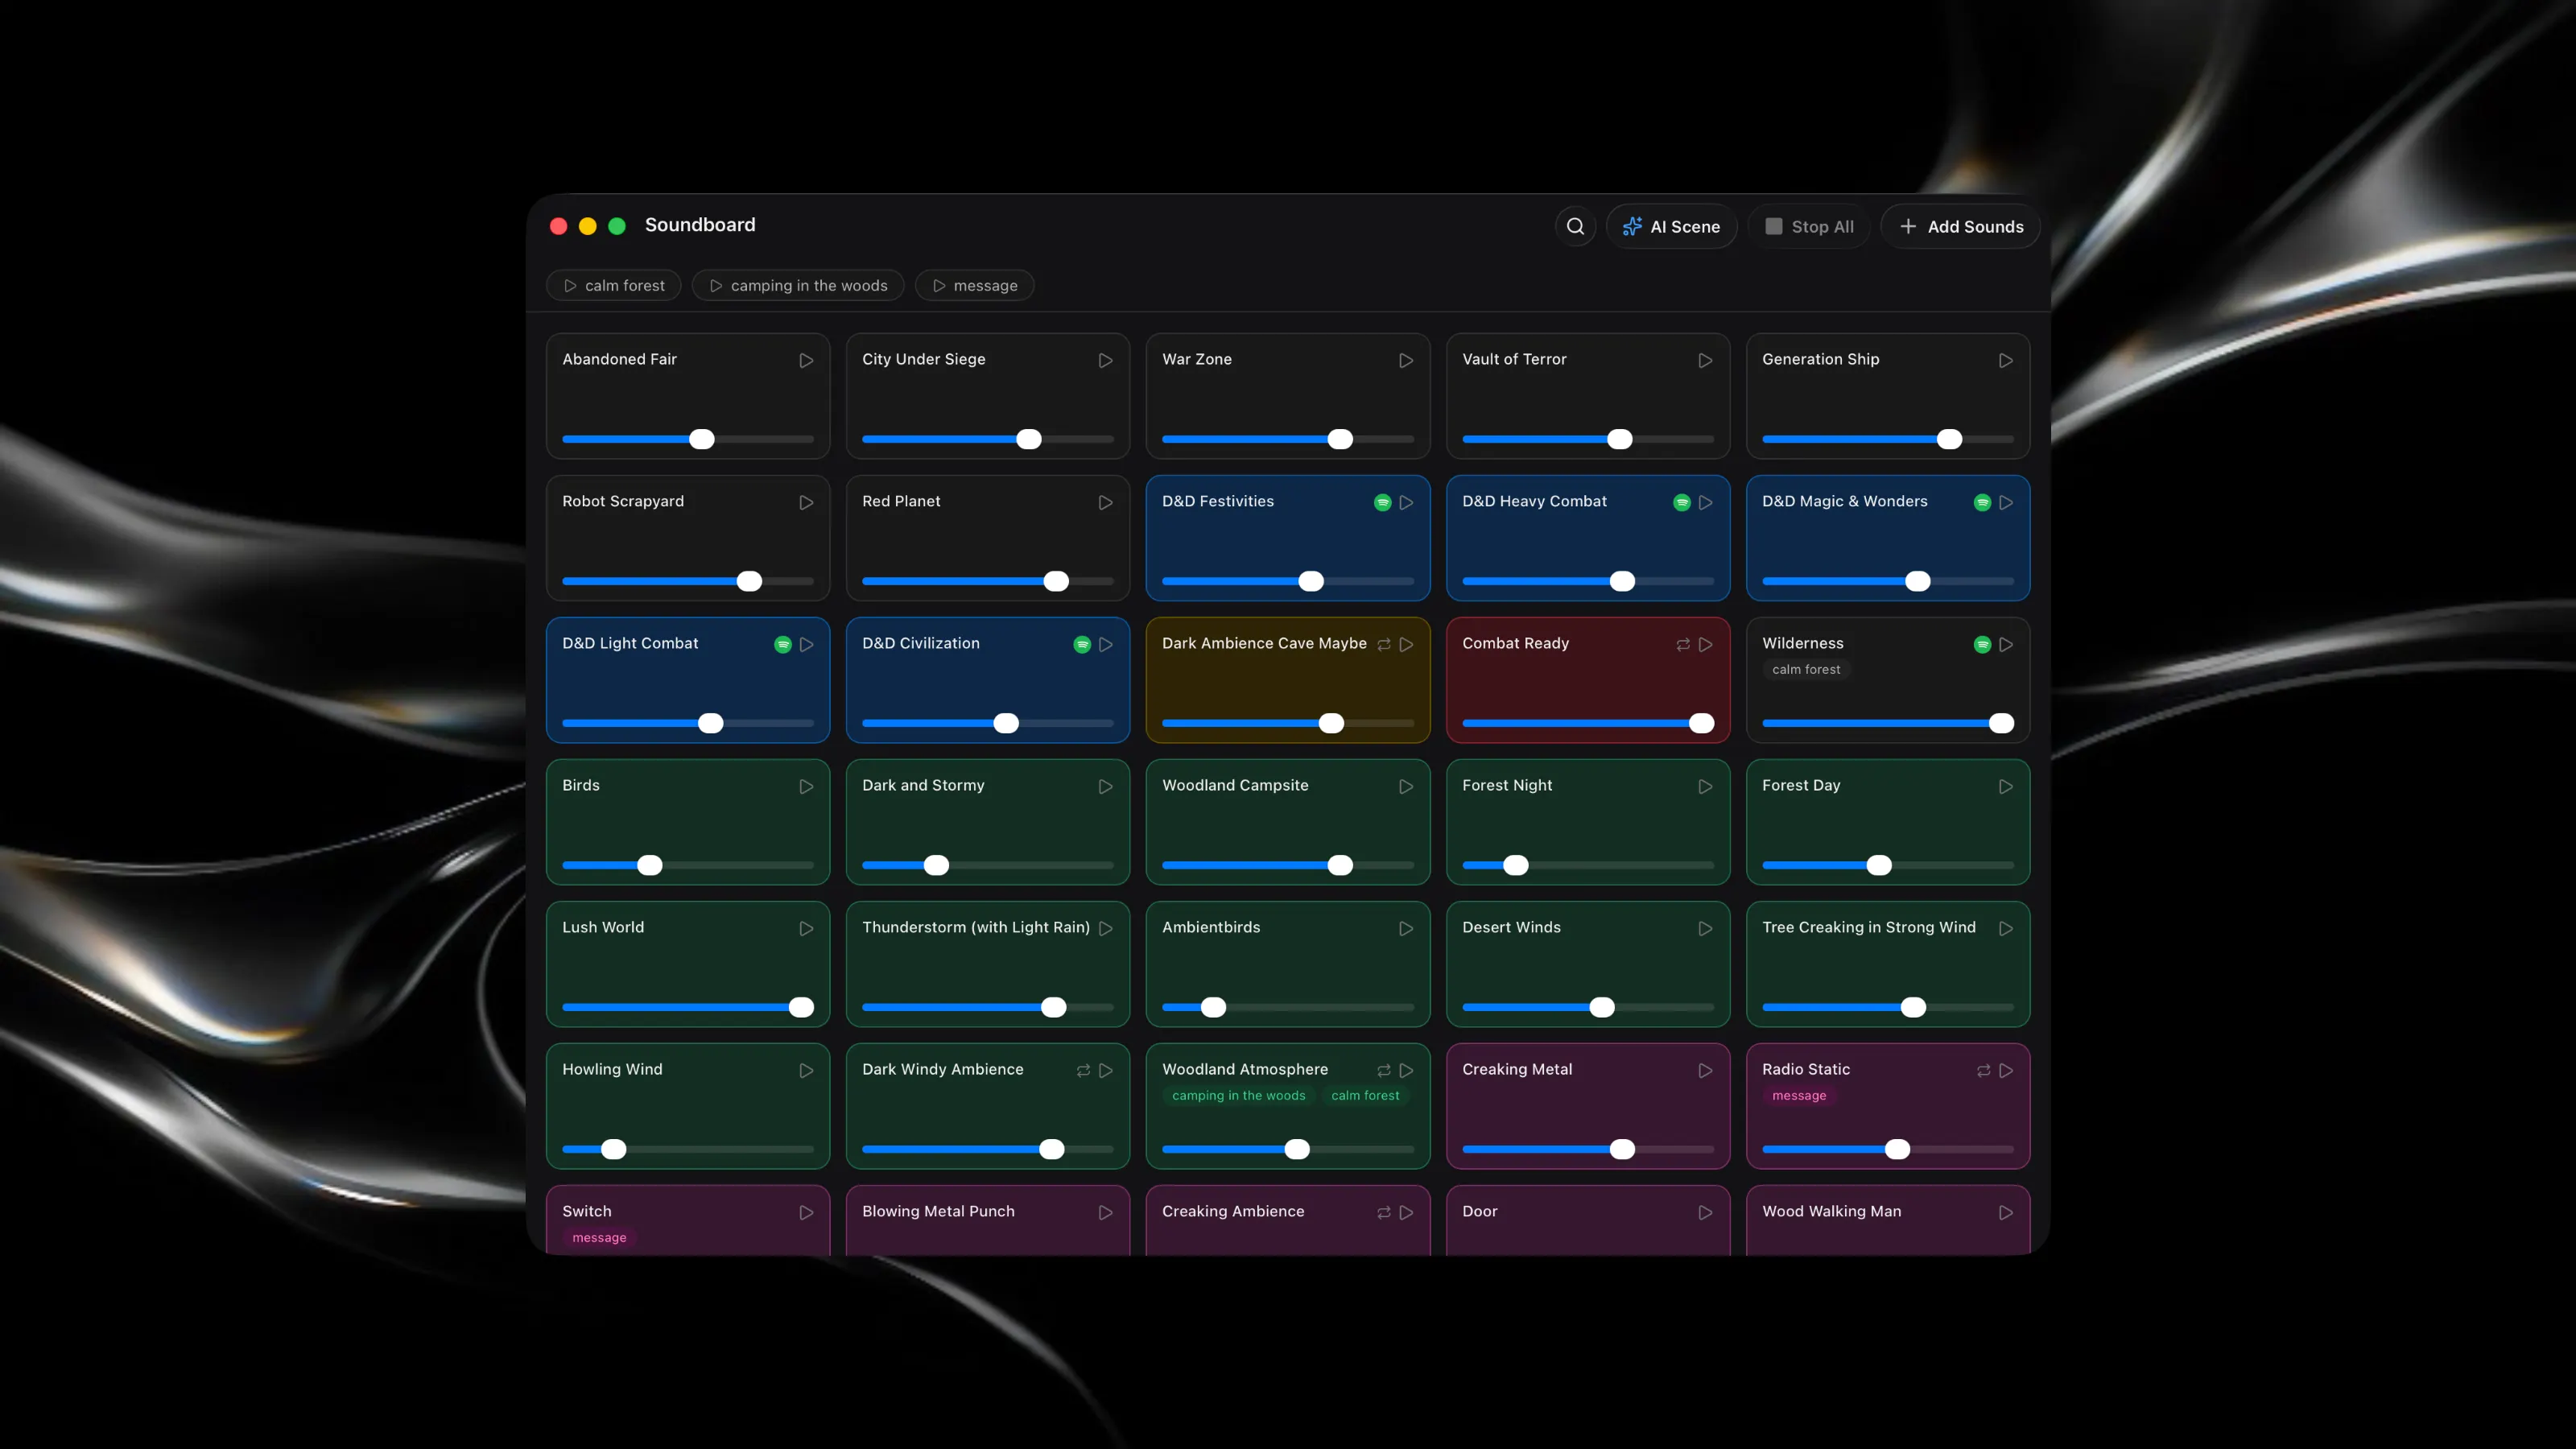Open the search magnifier icon
This screenshot has width=2576, height=1449.
1575,226
